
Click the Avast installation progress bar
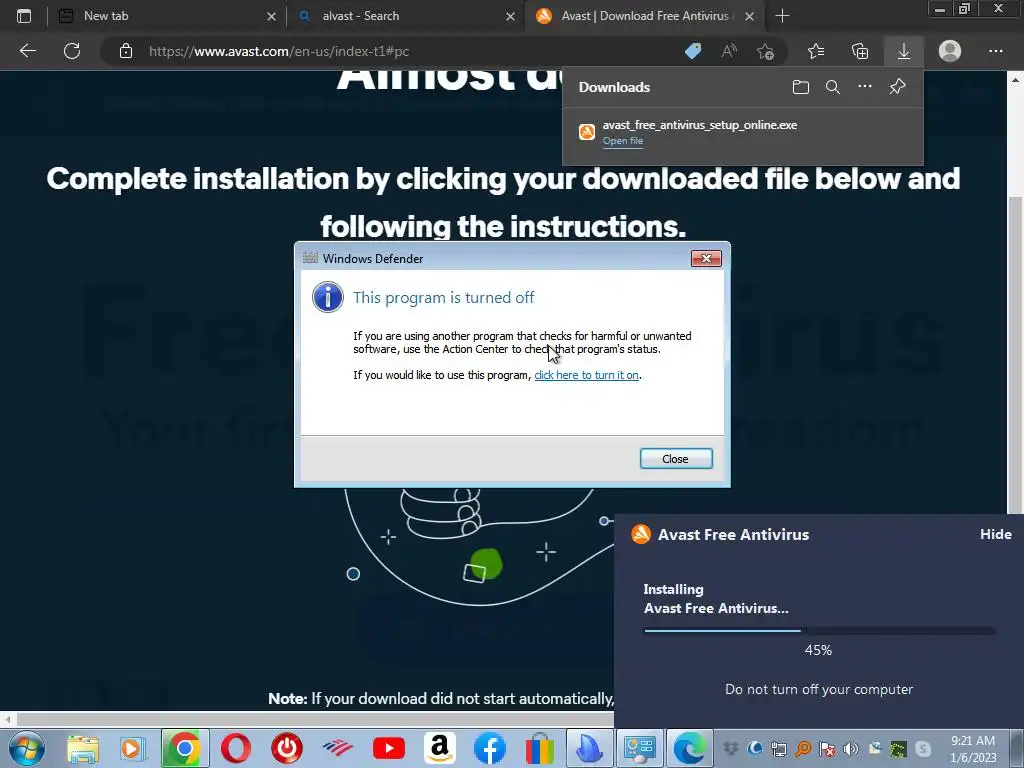(819, 631)
